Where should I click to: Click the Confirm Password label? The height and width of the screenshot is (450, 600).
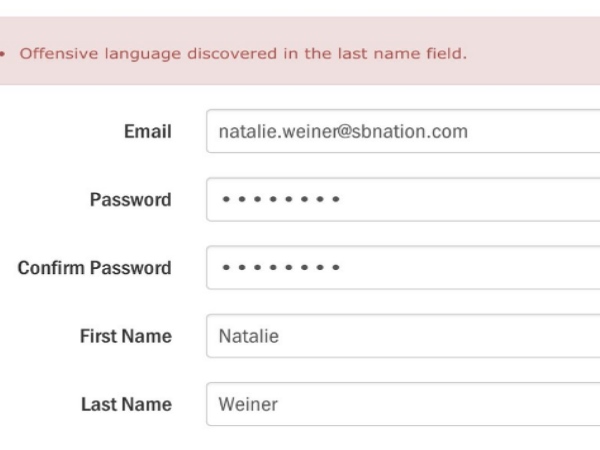pos(94,268)
